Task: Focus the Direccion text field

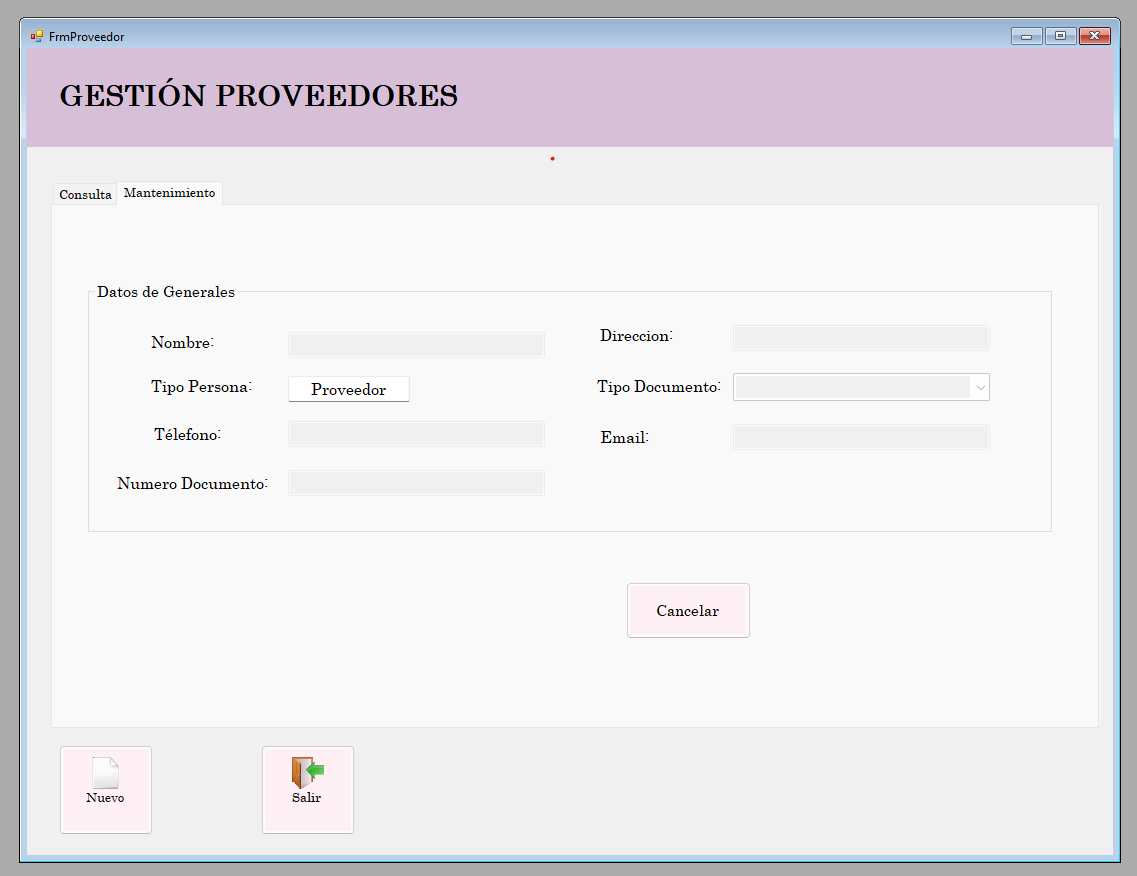Action: click(x=861, y=338)
